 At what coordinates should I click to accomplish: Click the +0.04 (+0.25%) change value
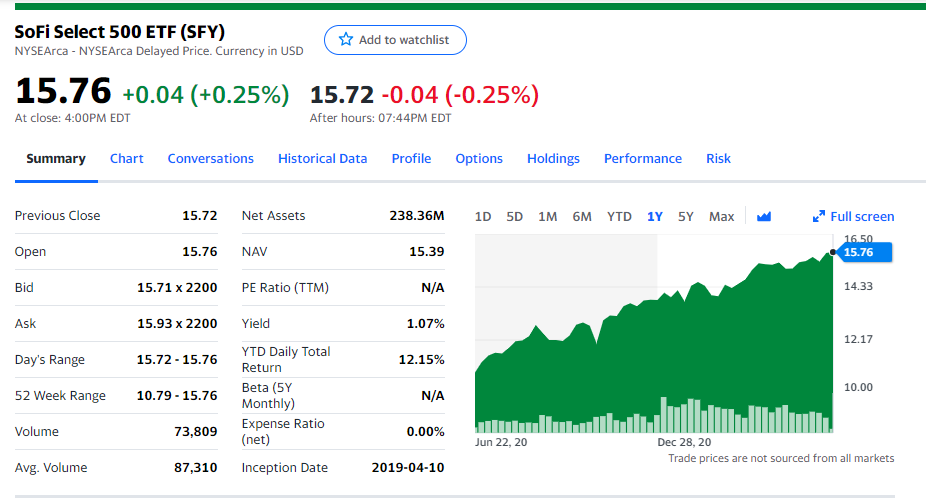(x=206, y=95)
